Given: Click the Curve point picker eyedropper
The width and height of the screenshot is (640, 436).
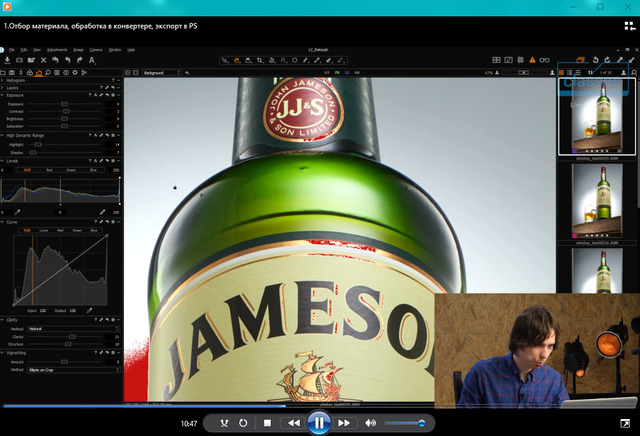Looking at the screenshot, I should (89, 311).
